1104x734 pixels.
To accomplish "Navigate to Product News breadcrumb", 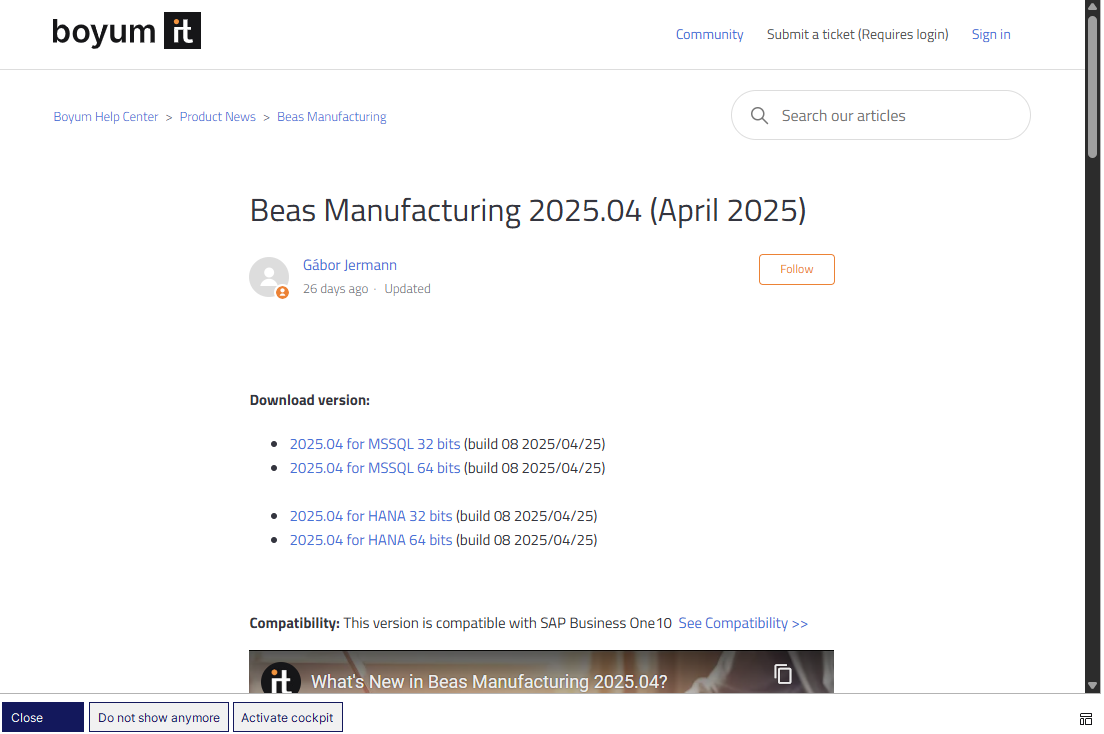I will tap(218, 117).
